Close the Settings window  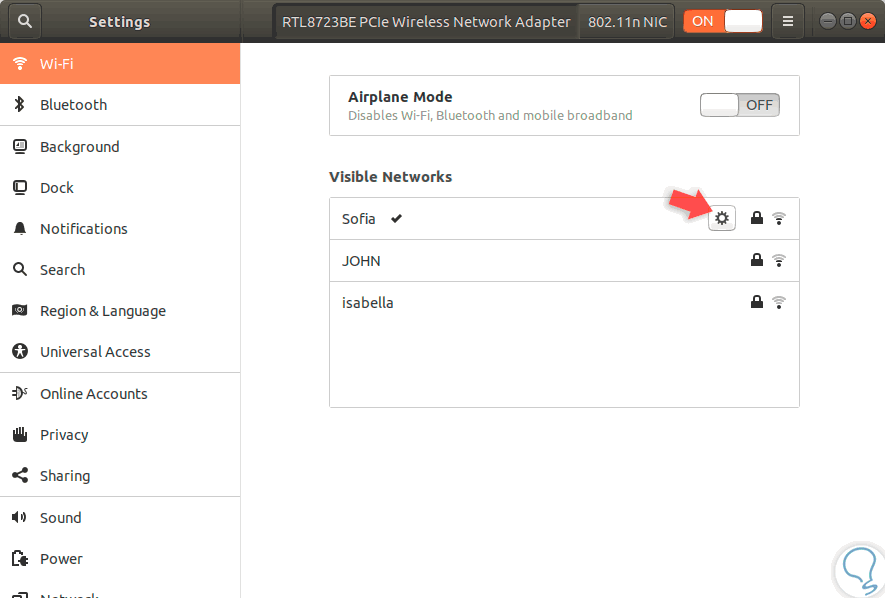click(x=868, y=21)
